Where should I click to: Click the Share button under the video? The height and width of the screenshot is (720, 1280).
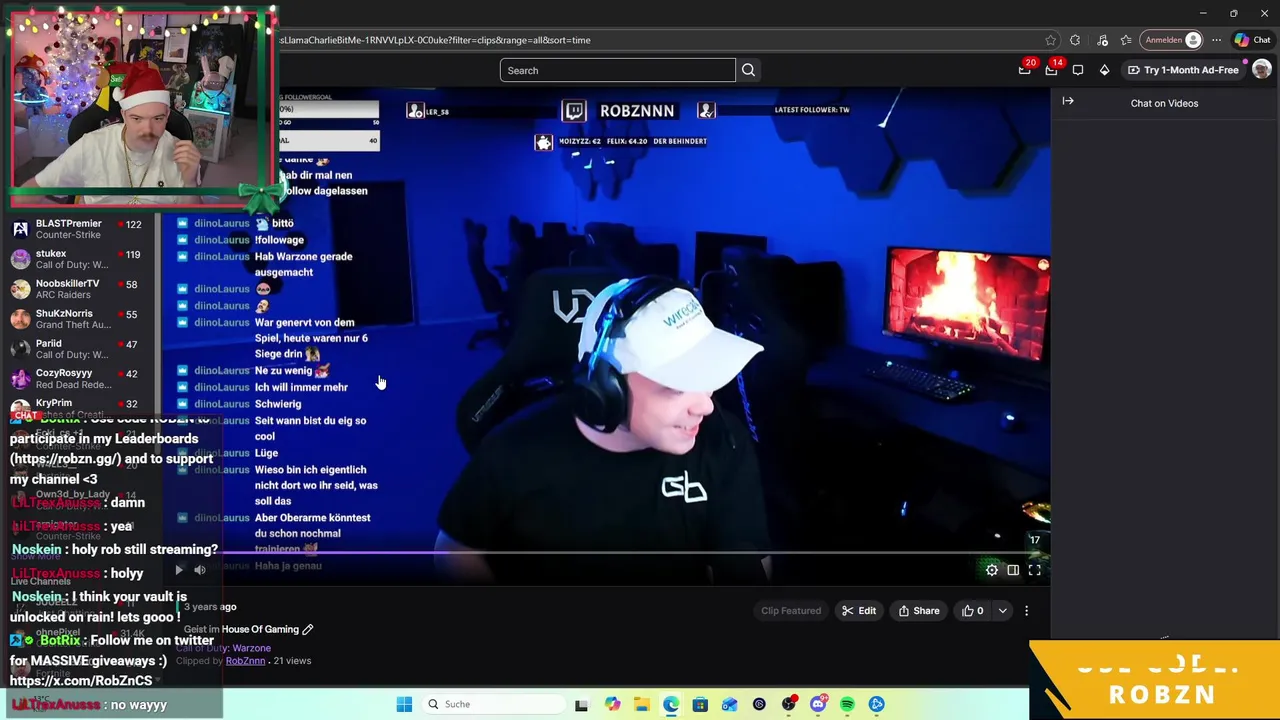[x=919, y=611]
